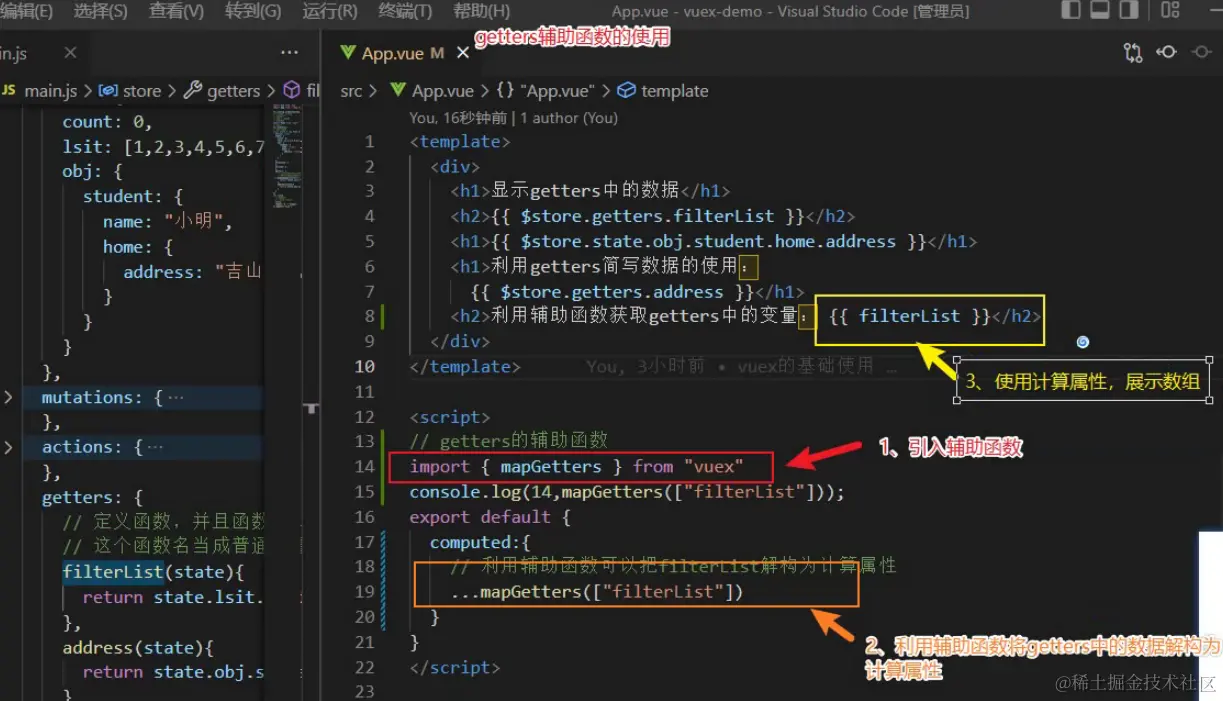Viewport: 1223px width, 701px height.
Task: Go to the previous change icon
Action: (x=1166, y=52)
